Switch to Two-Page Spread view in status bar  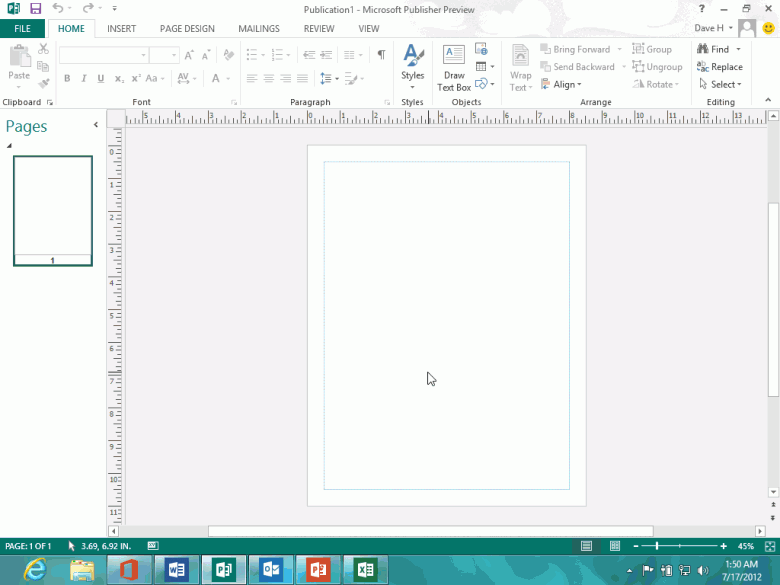(x=615, y=546)
